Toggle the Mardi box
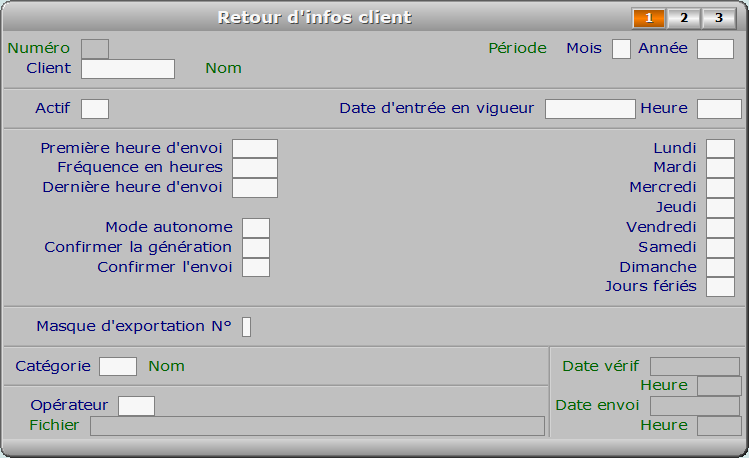The image size is (749, 458). (x=720, y=168)
